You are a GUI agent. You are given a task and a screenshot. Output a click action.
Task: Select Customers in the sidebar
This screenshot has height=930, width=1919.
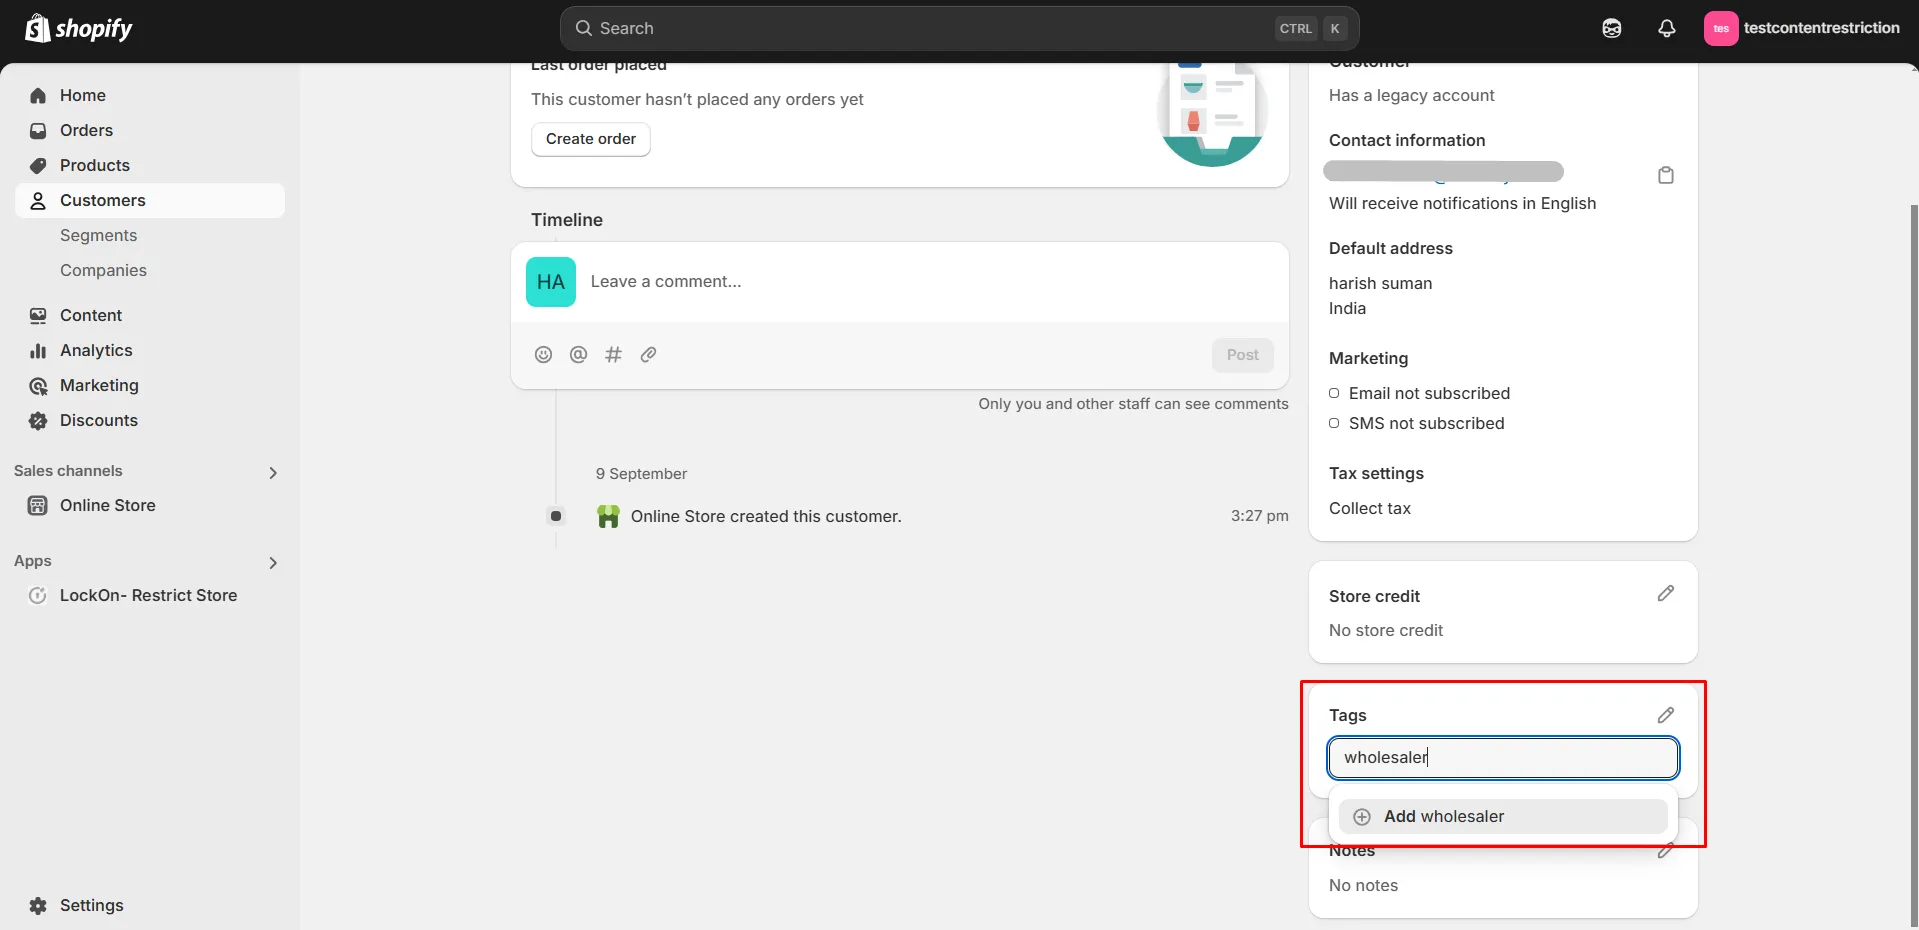150,200
